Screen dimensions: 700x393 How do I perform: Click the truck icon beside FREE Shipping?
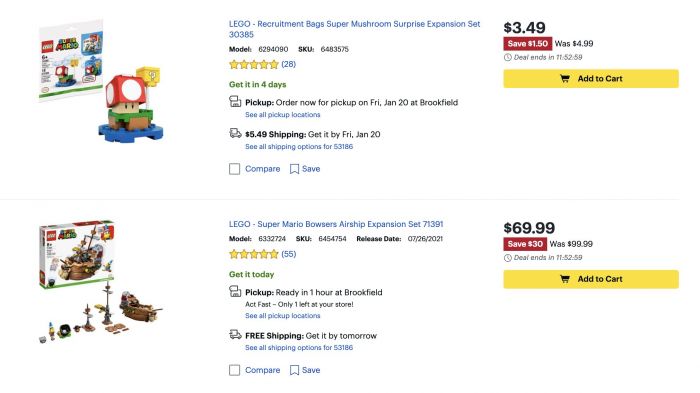[x=235, y=334]
